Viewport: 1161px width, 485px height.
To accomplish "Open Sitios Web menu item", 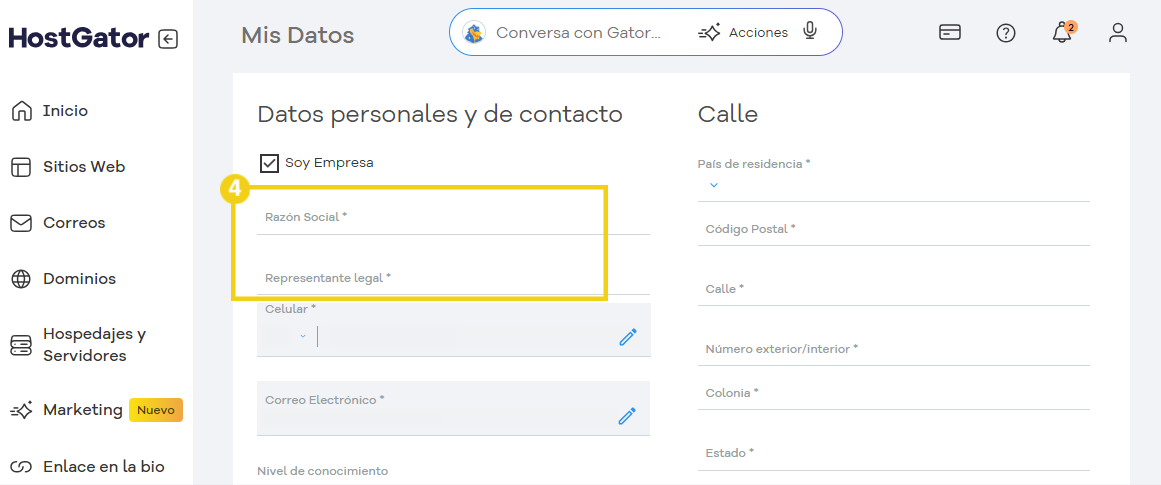I will pos(84,167).
